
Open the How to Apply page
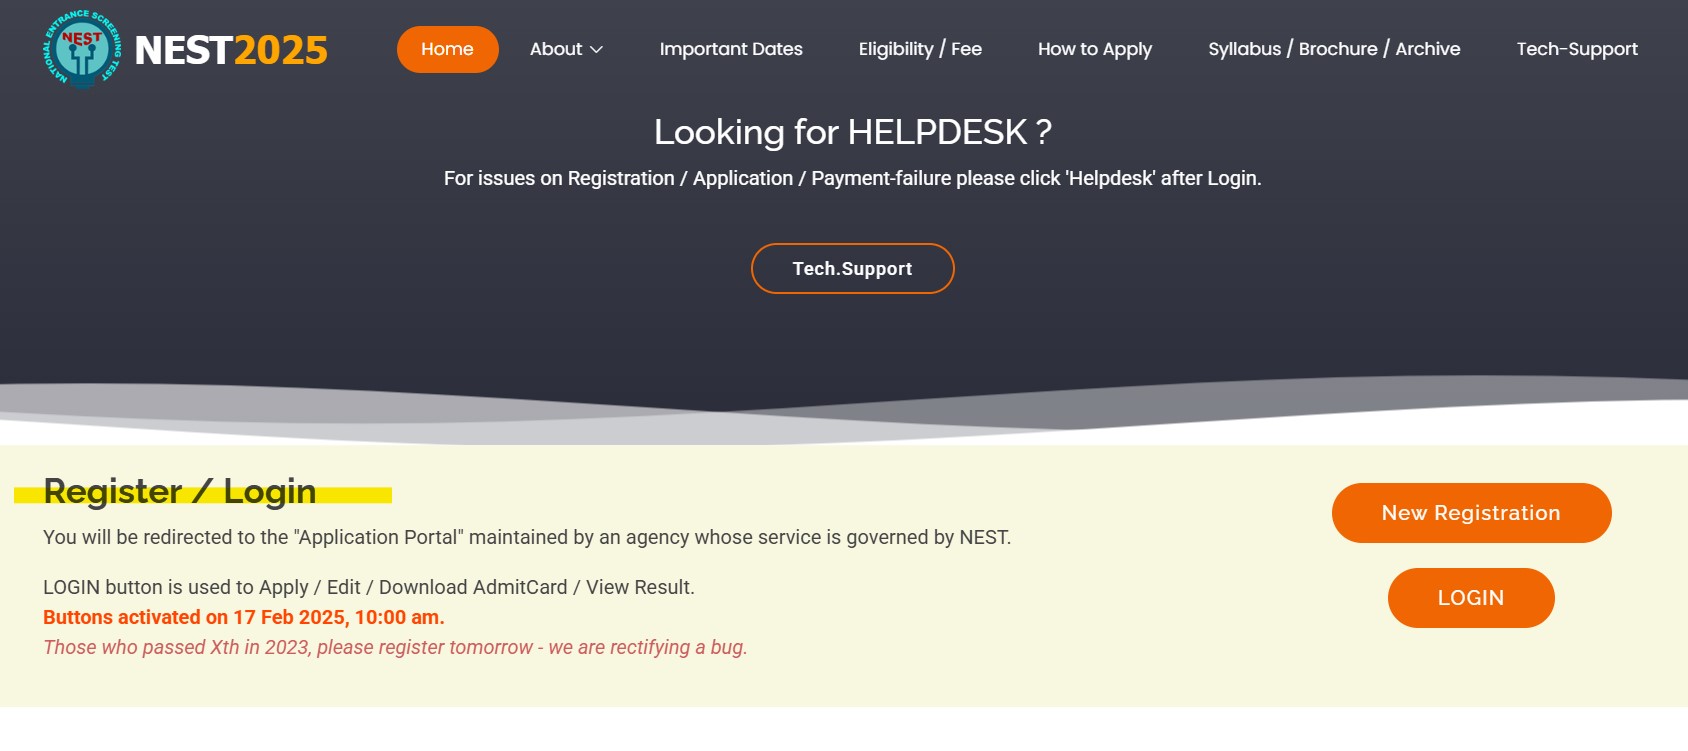(x=1095, y=49)
